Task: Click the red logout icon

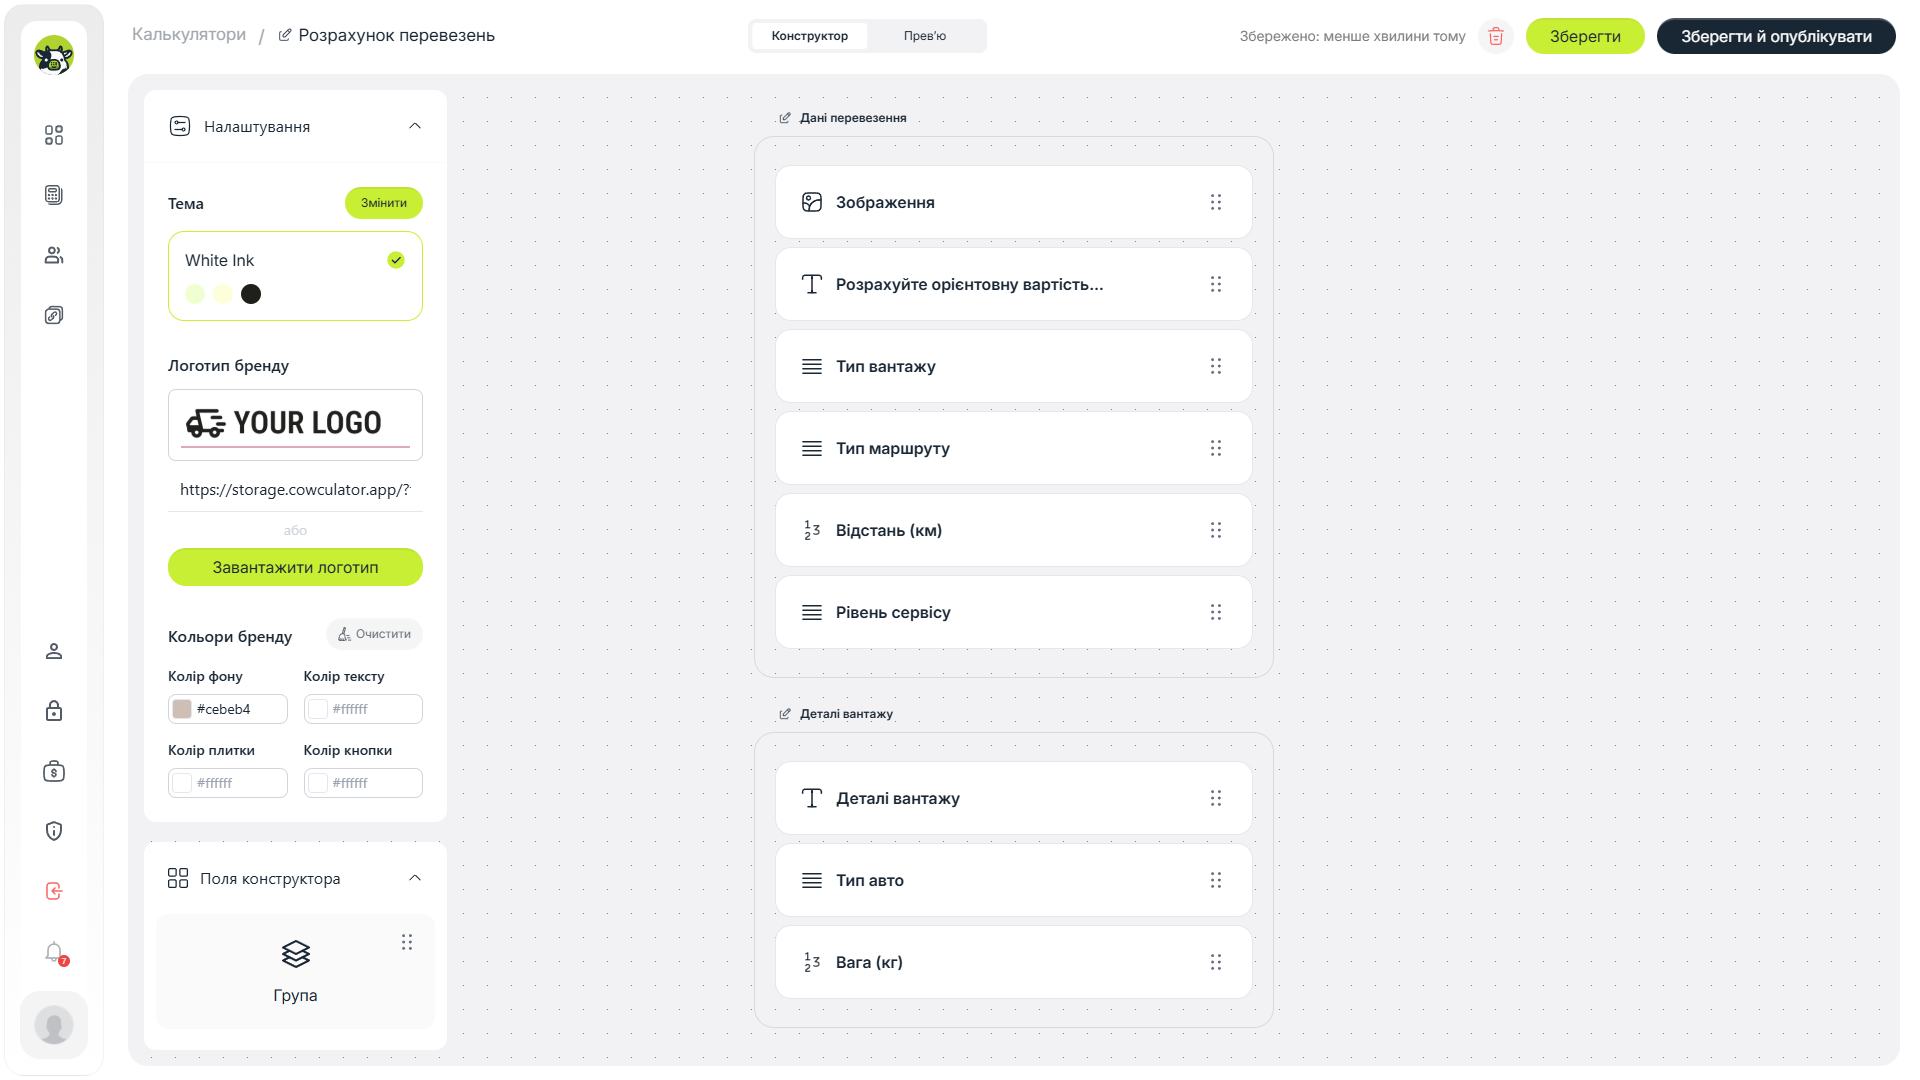Action: tap(54, 891)
